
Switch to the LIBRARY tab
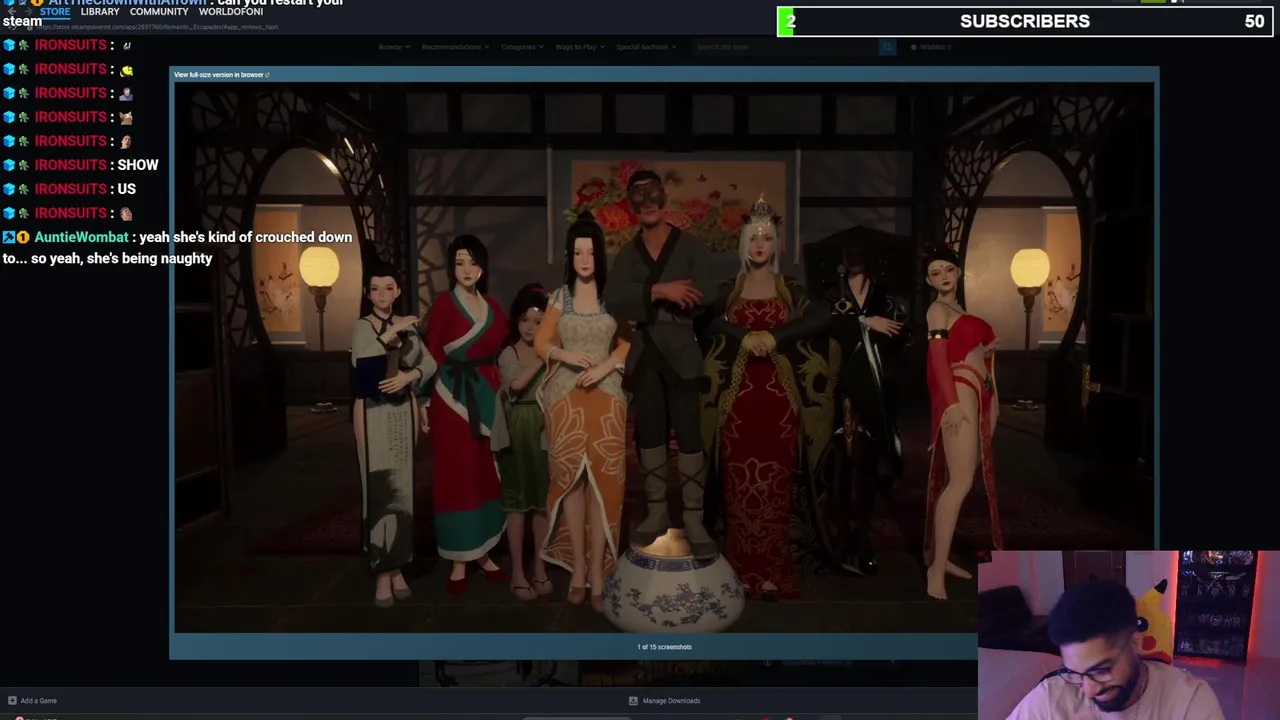(x=100, y=12)
